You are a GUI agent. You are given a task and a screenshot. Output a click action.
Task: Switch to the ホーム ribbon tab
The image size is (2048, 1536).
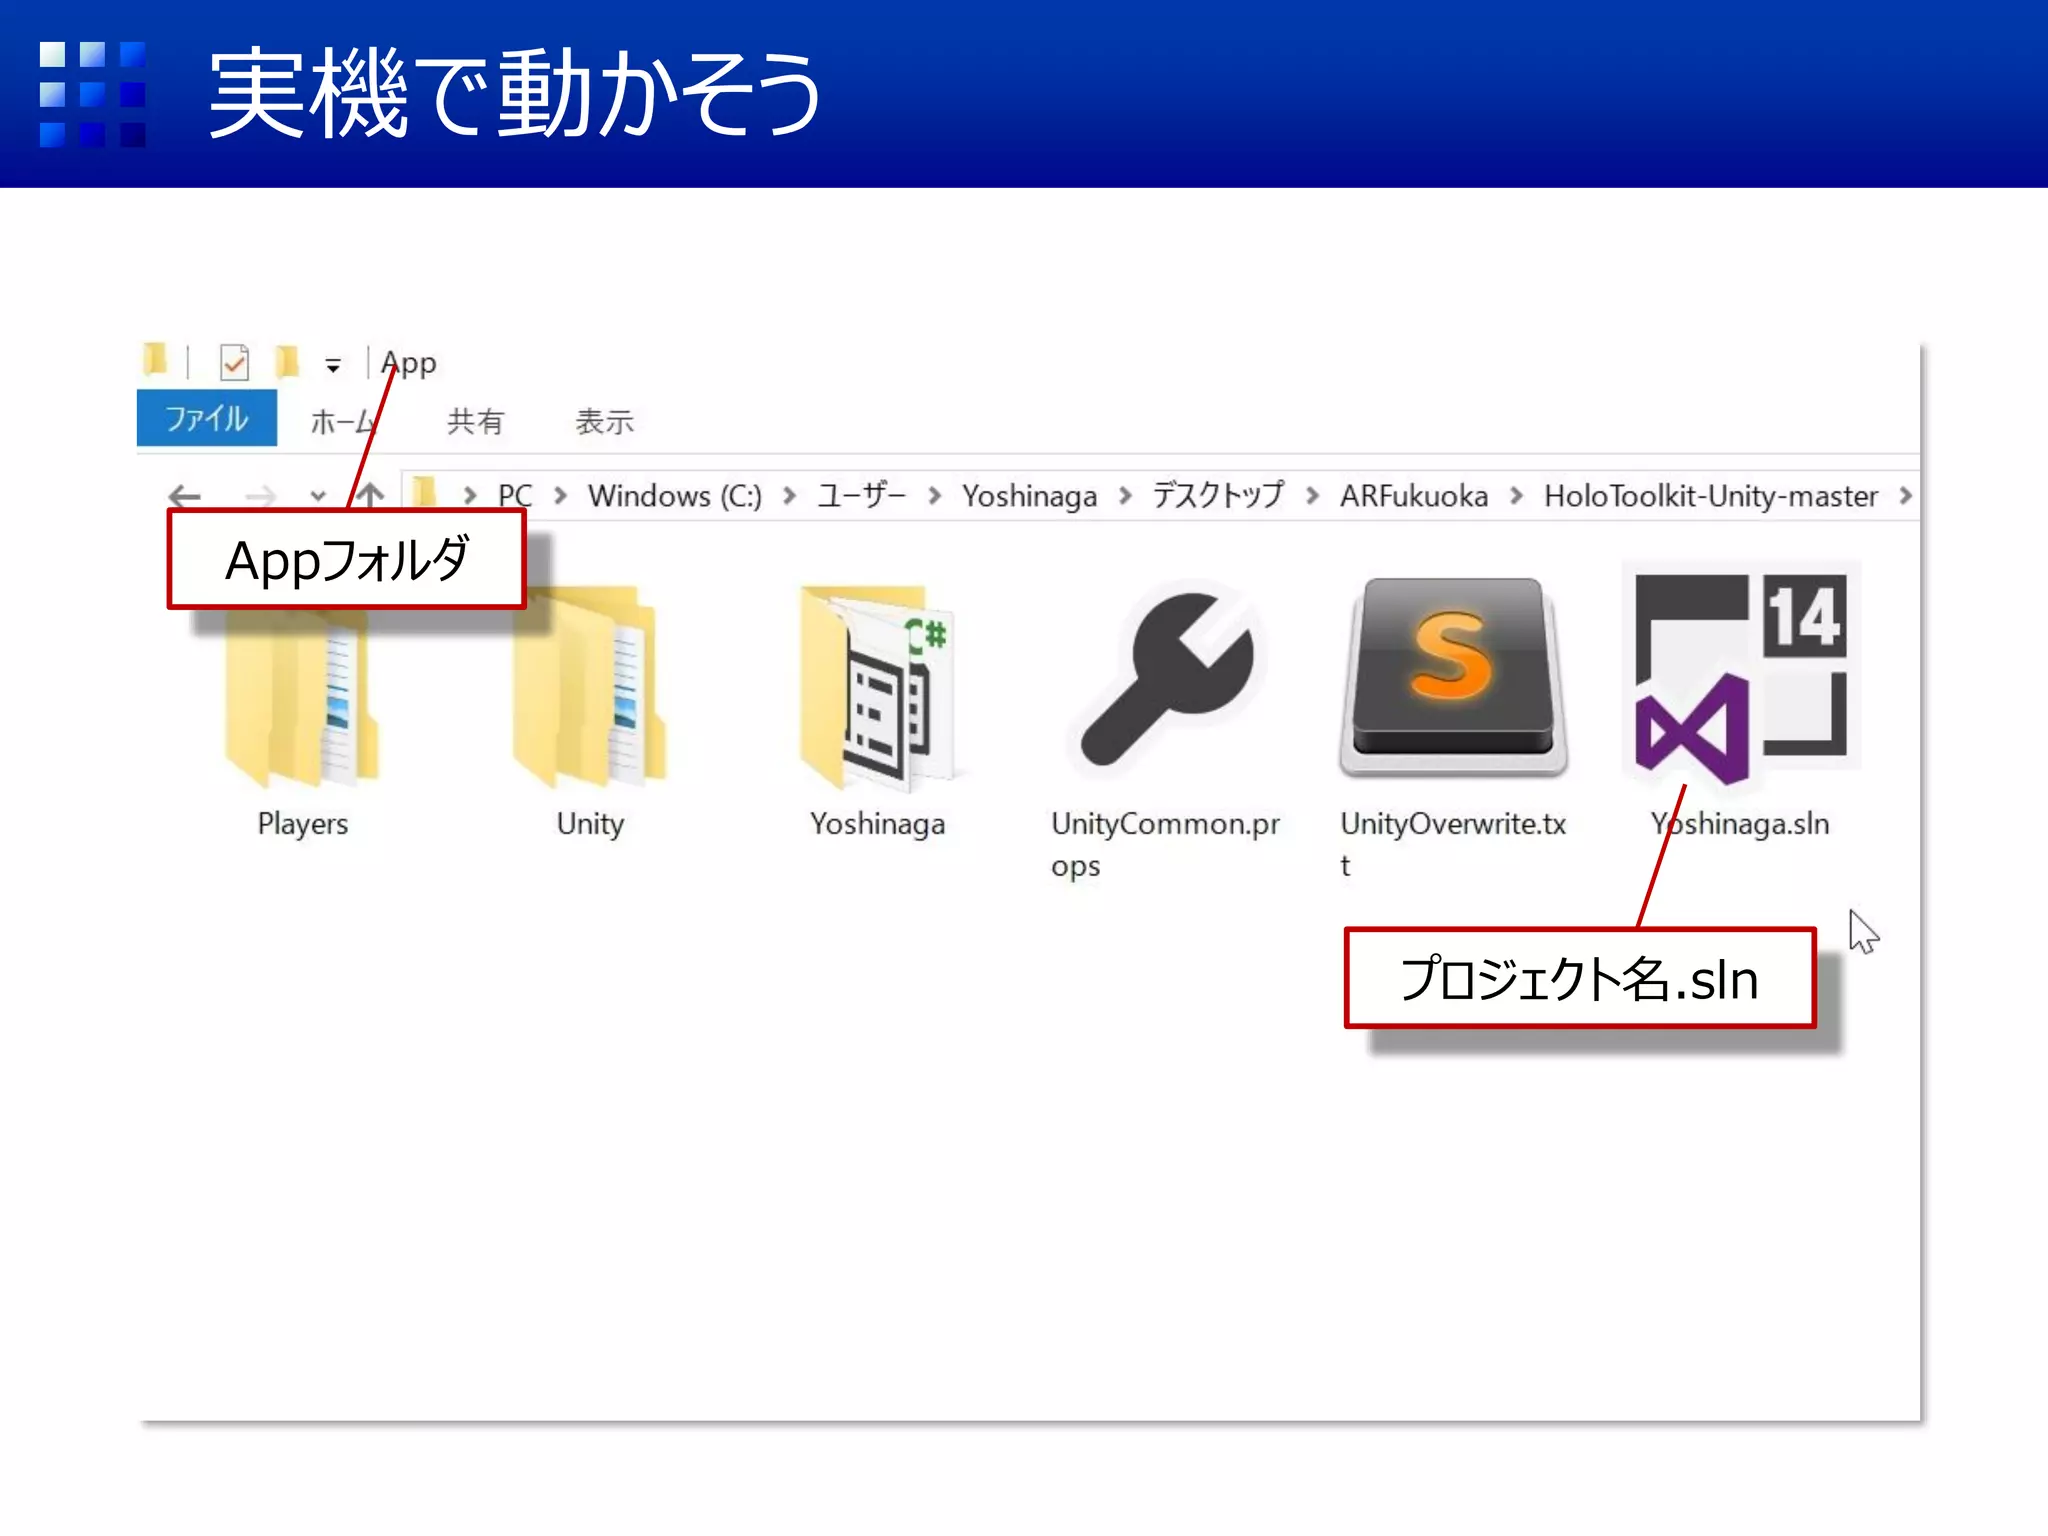pyautogui.click(x=343, y=421)
